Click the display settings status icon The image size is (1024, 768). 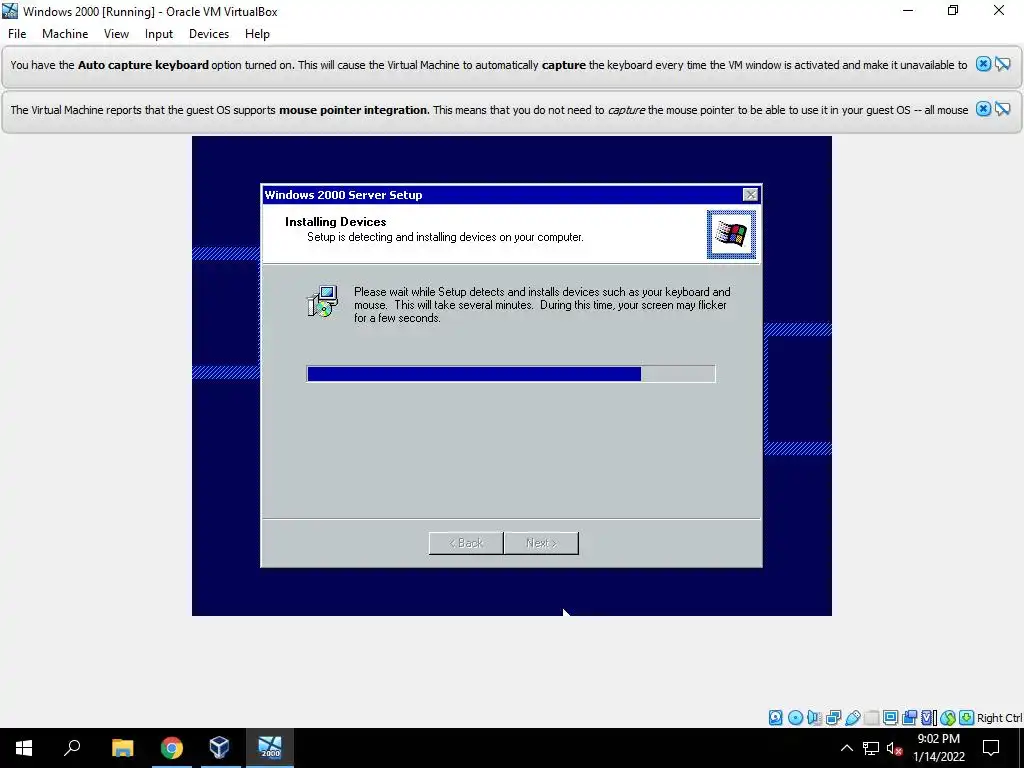coord(890,718)
